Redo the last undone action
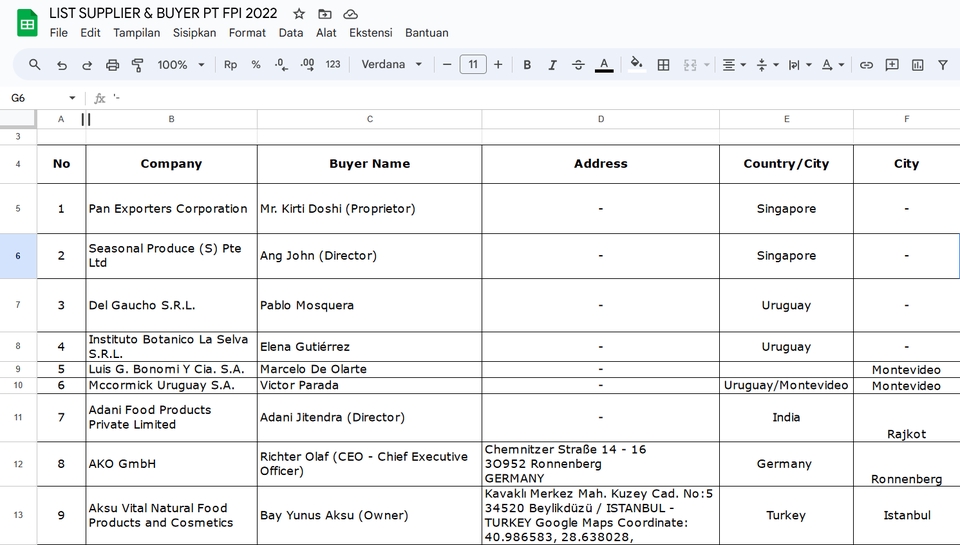 (x=87, y=64)
